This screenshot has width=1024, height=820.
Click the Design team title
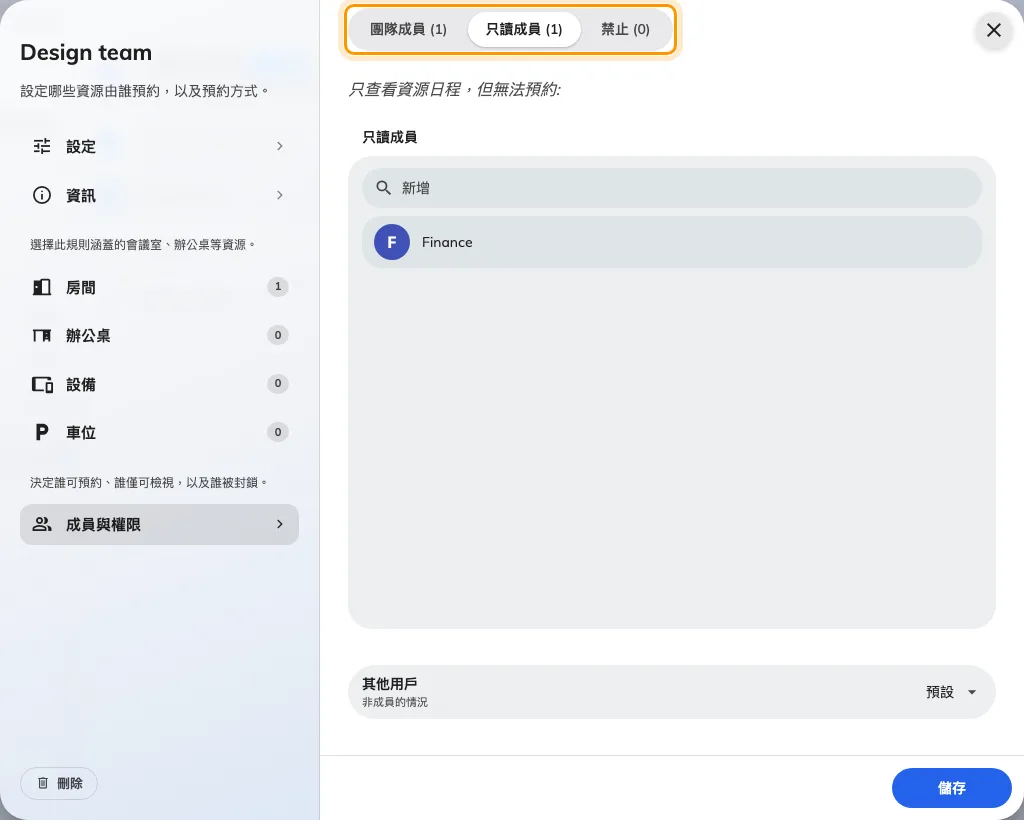pos(86,52)
